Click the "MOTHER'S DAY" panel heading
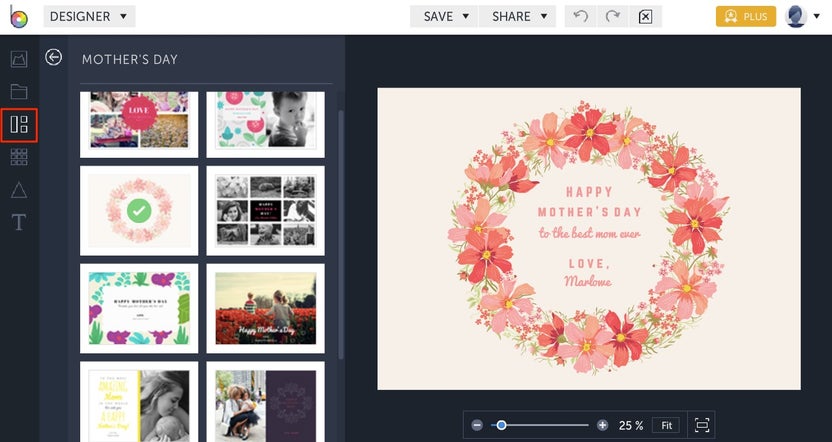Image resolution: width=832 pixels, height=442 pixels. coord(130,59)
